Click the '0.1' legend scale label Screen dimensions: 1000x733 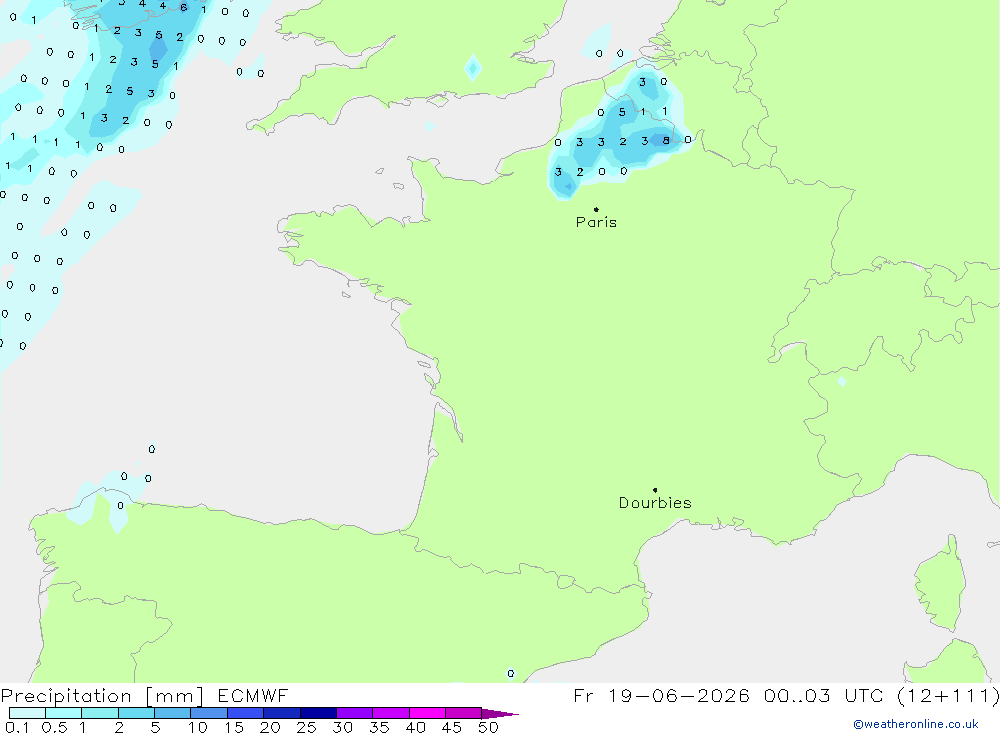(17, 727)
